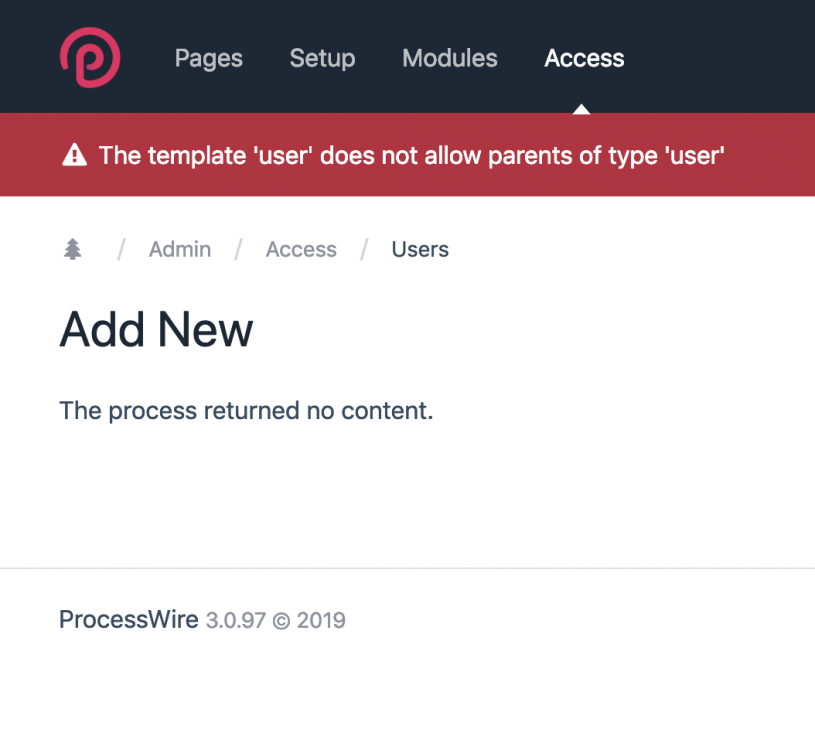
Task: Click the slash separator between Admin and Access
Action: tap(238, 249)
